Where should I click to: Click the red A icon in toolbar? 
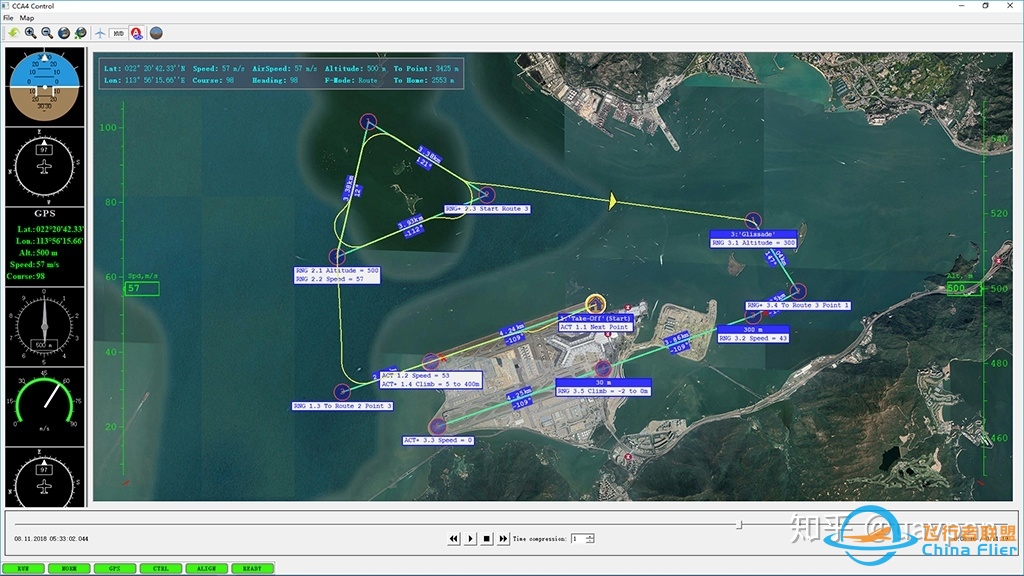pyautogui.click(x=137, y=33)
